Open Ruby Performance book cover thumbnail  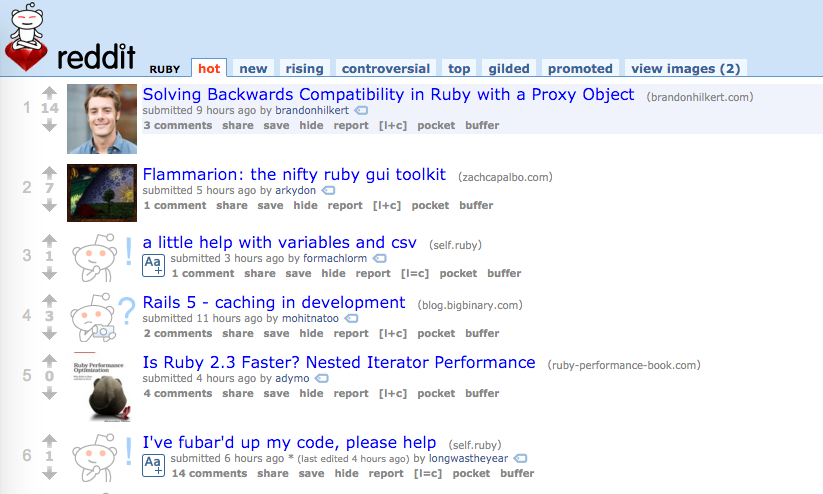coord(102,387)
